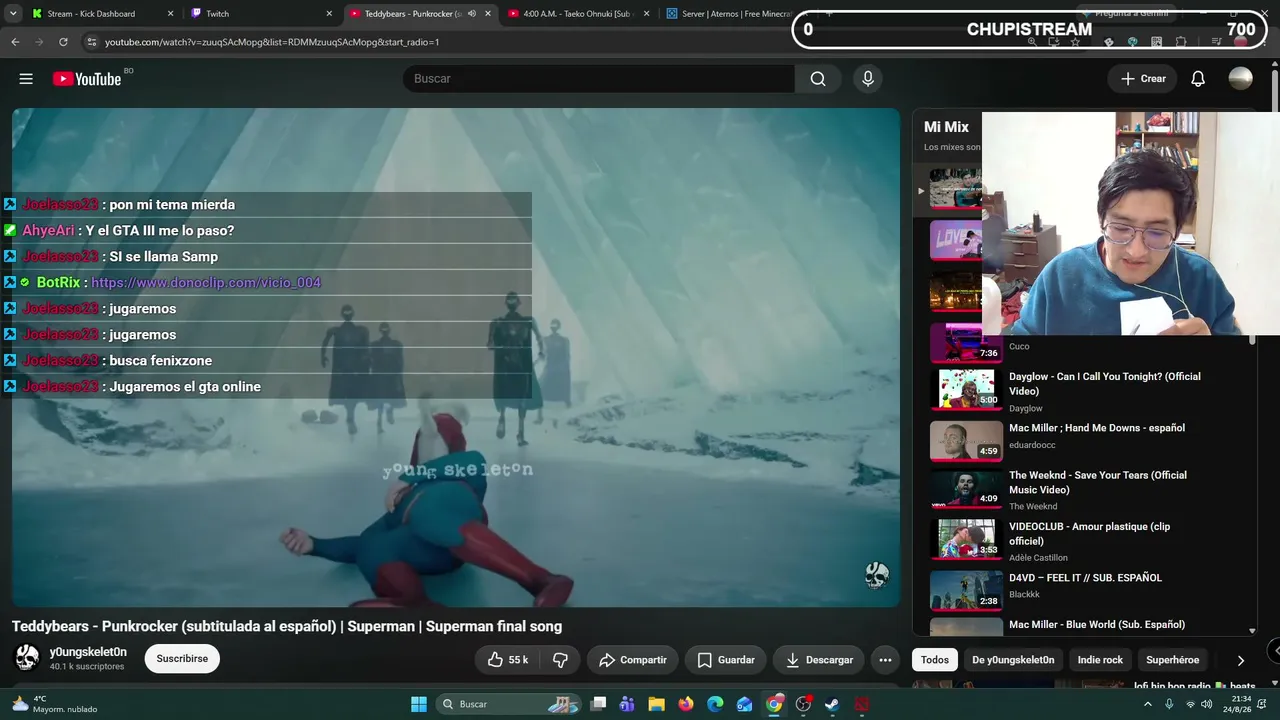Launch Firefox from the taskbar
This screenshot has height=720, width=1280.
tap(686, 704)
